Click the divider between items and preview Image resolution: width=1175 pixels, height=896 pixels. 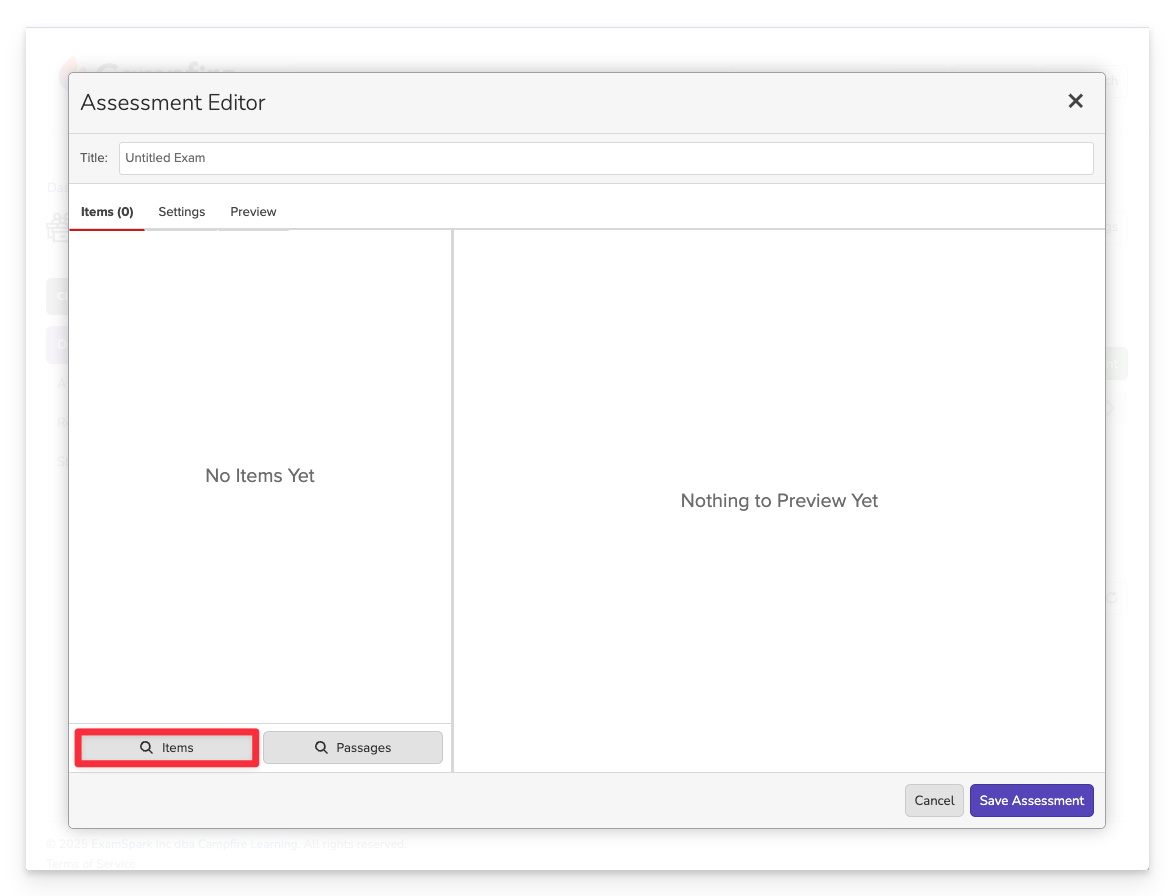(453, 500)
